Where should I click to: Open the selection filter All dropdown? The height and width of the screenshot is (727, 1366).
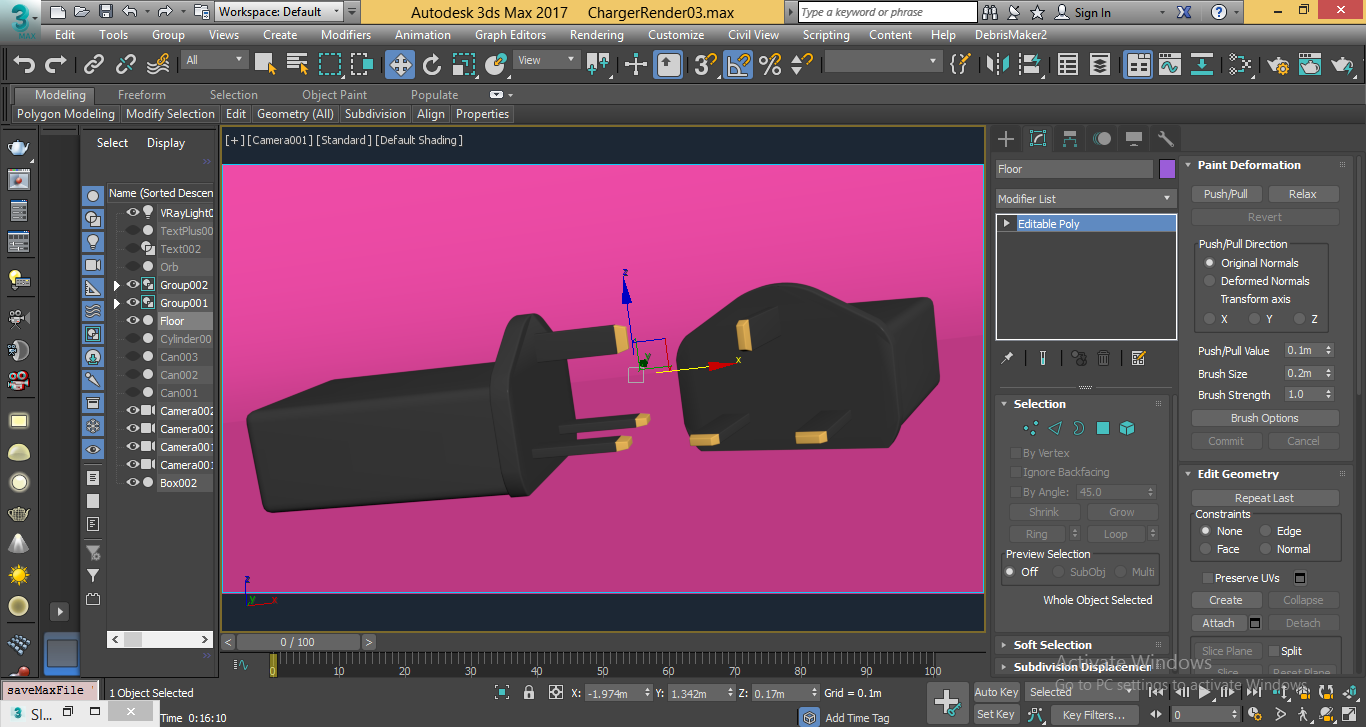215,60
